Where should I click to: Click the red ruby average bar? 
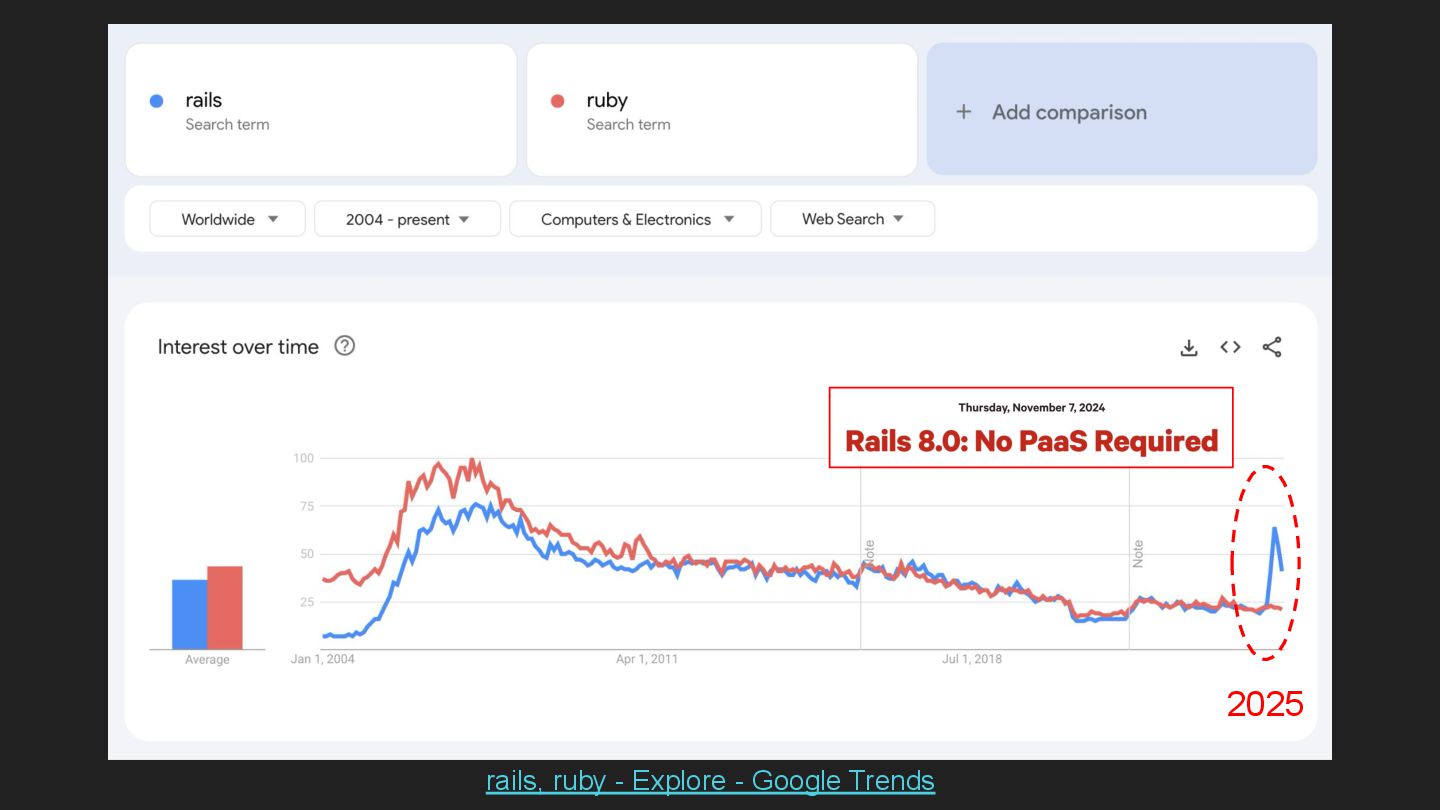[225, 608]
